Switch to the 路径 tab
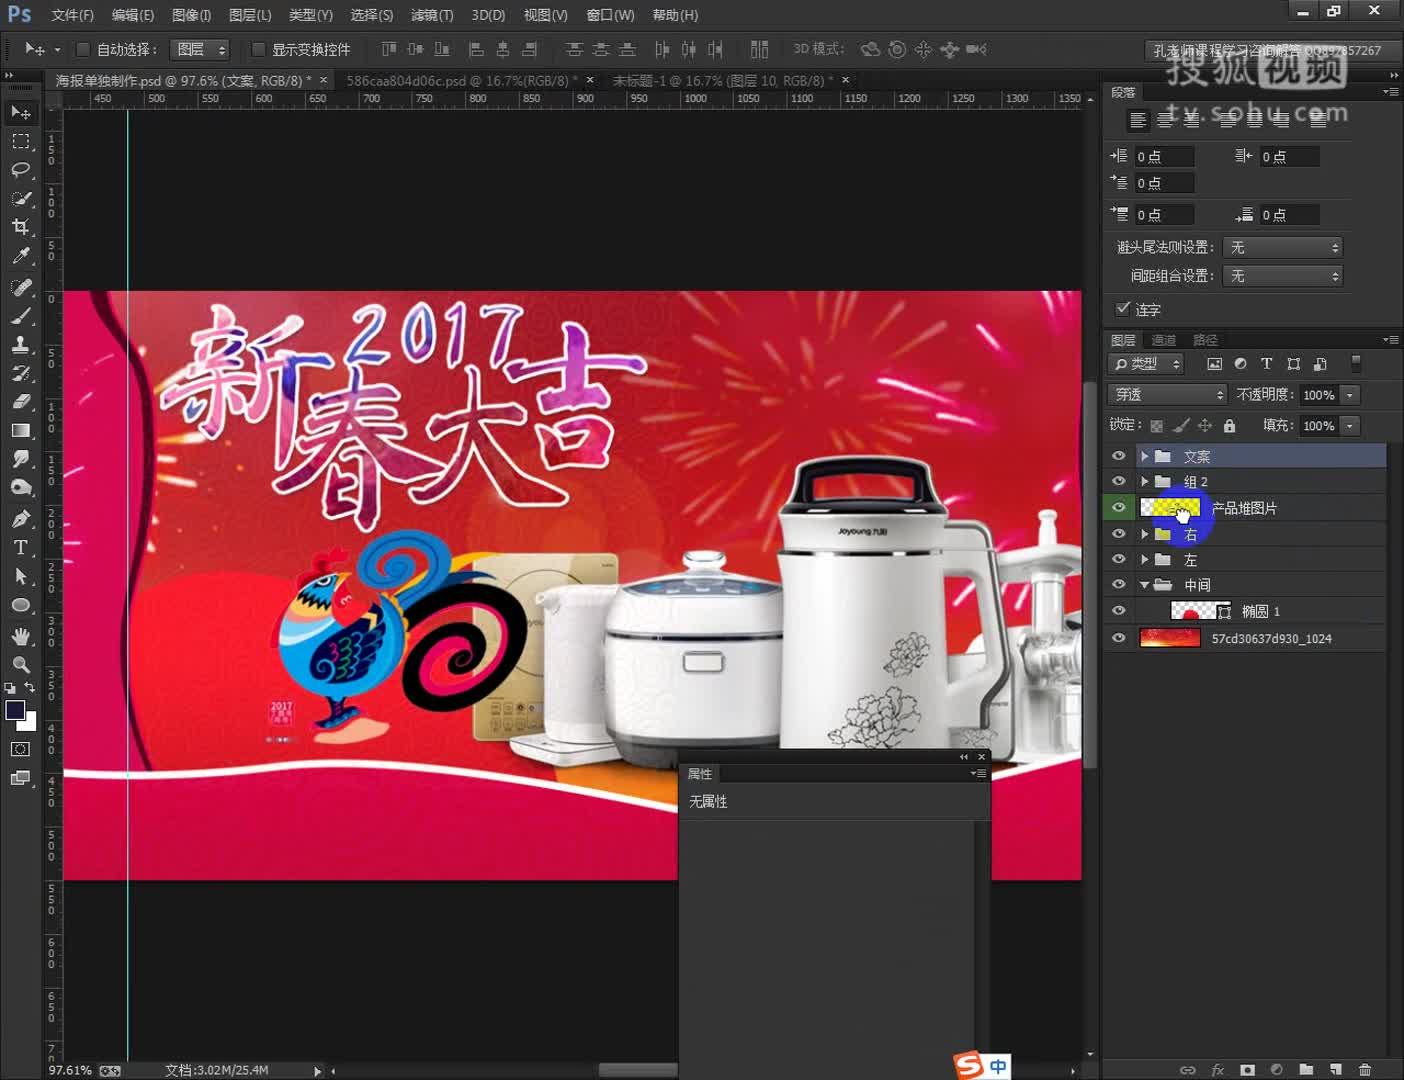The width and height of the screenshot is (1404, 1080). pos(1205,340)
